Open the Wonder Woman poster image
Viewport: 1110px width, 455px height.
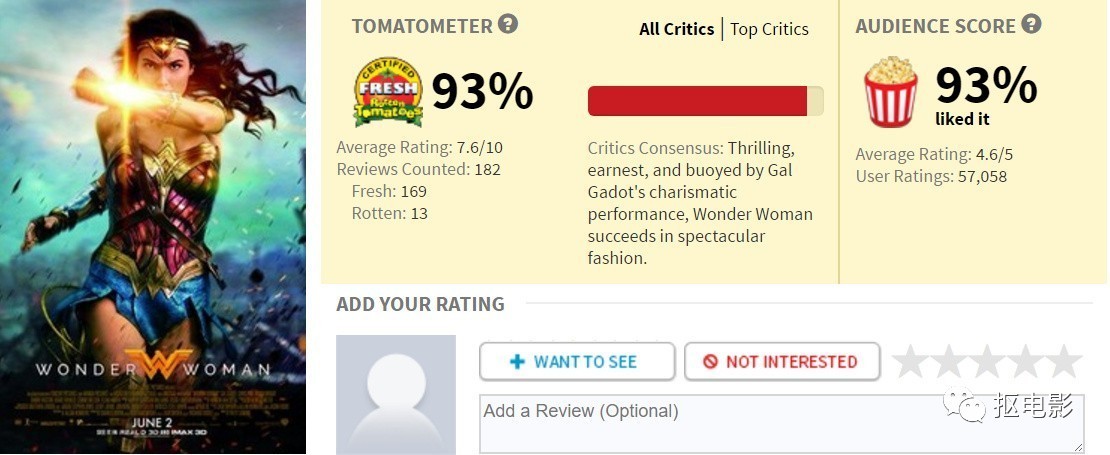153,227
